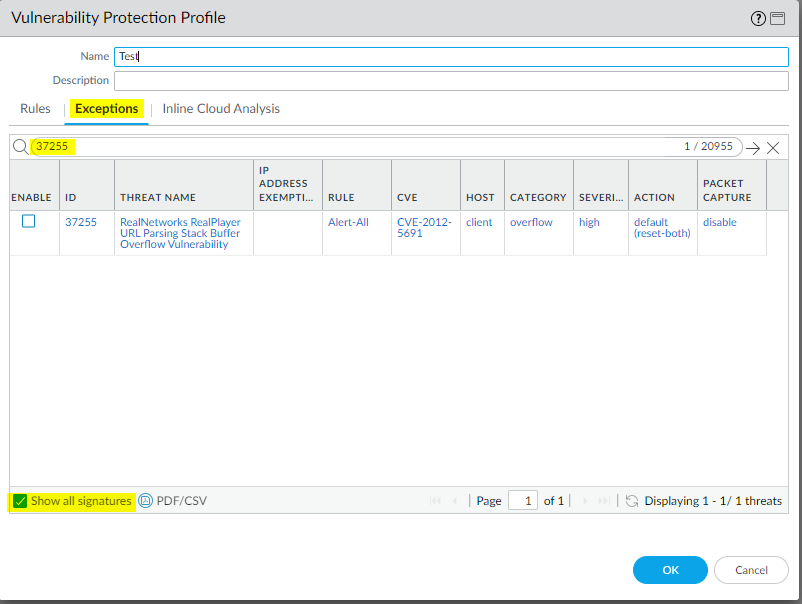This screenshot has width=802, height=604.
Task: Clear the search with the X icon
Action: point(773,147)
